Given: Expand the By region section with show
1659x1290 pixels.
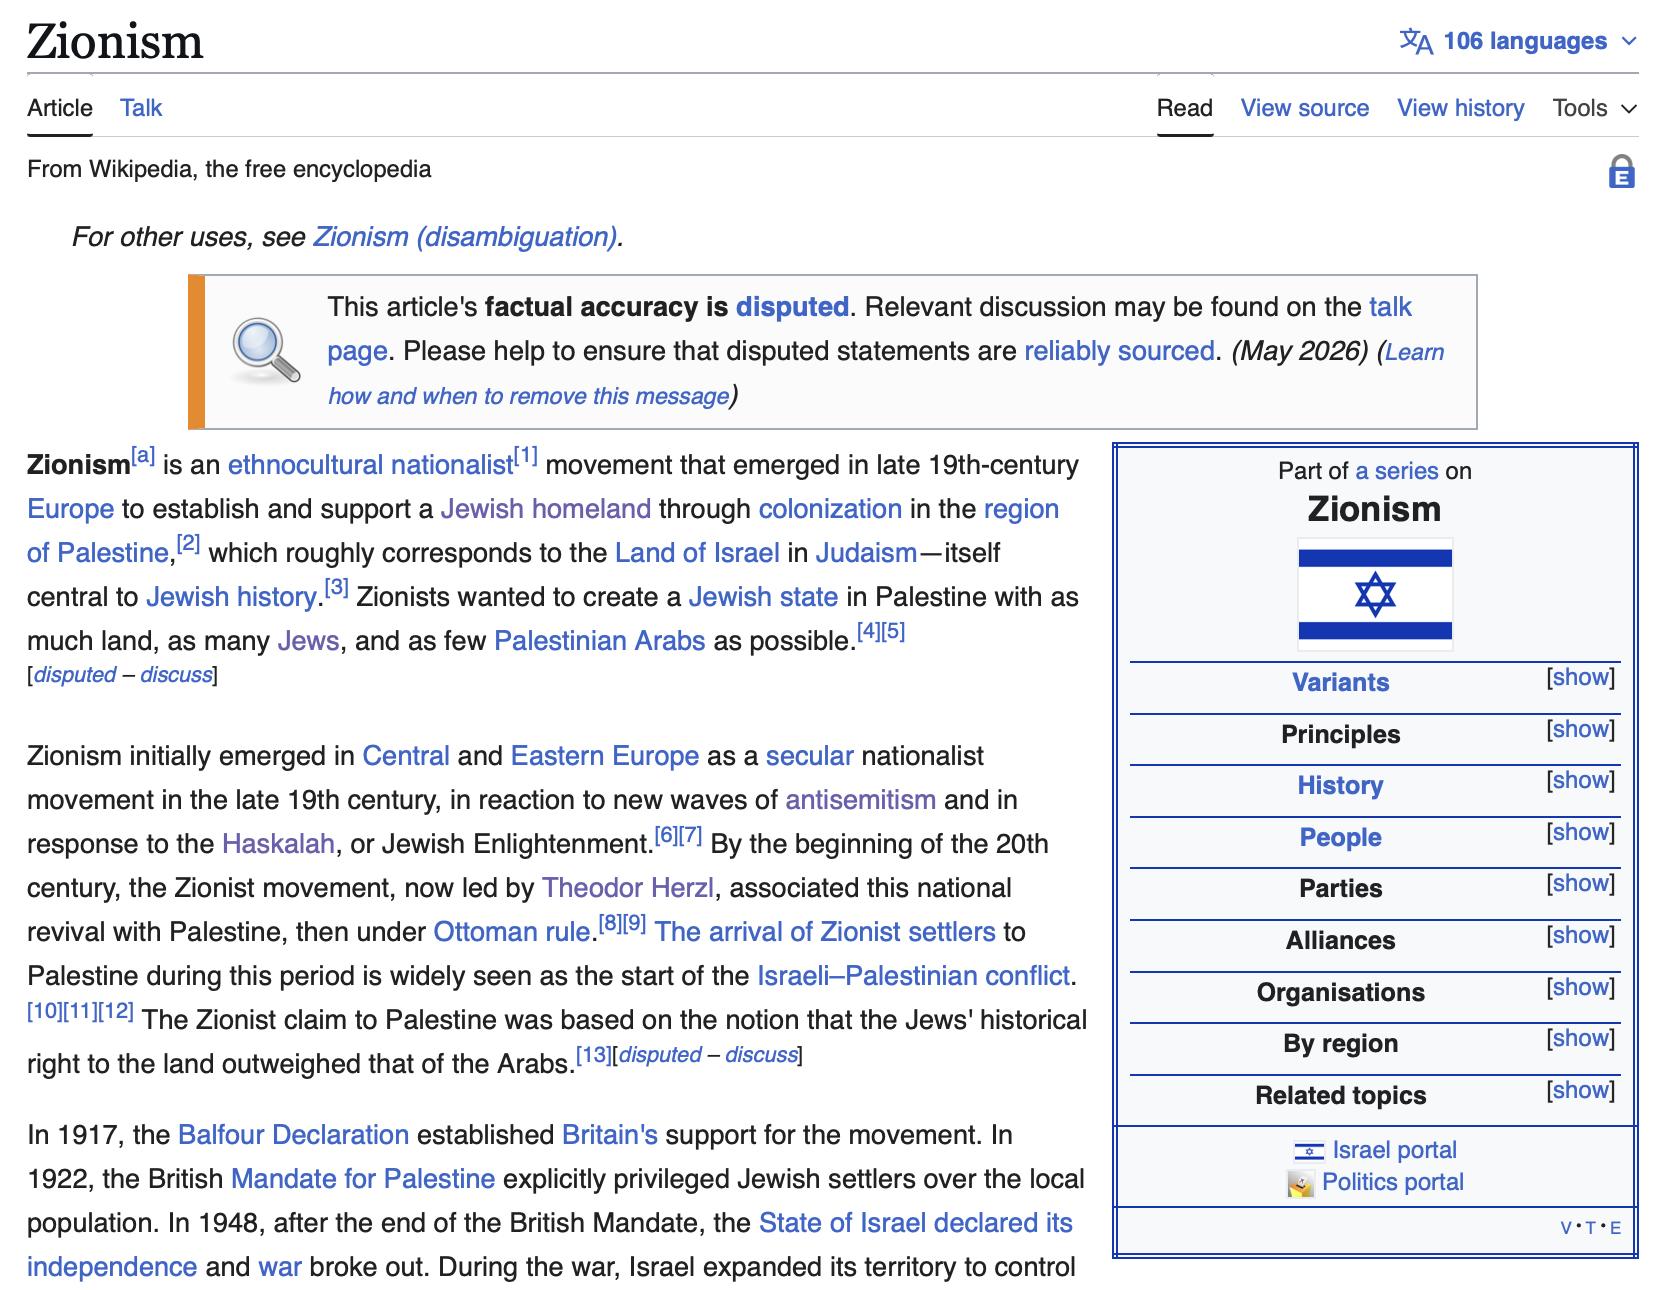Looking at the screenshot, I should (1580, 1039).
